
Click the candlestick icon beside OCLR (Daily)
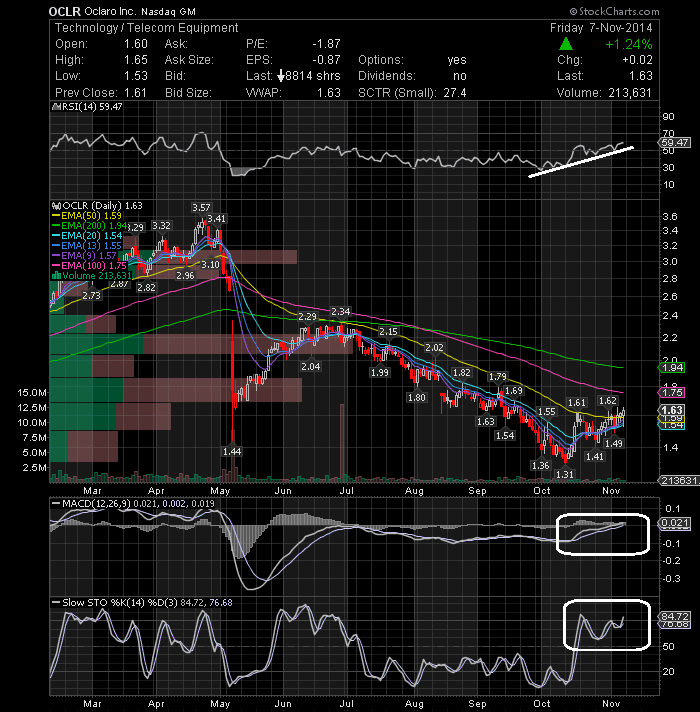pyautogui.click(x=57, y=206)
